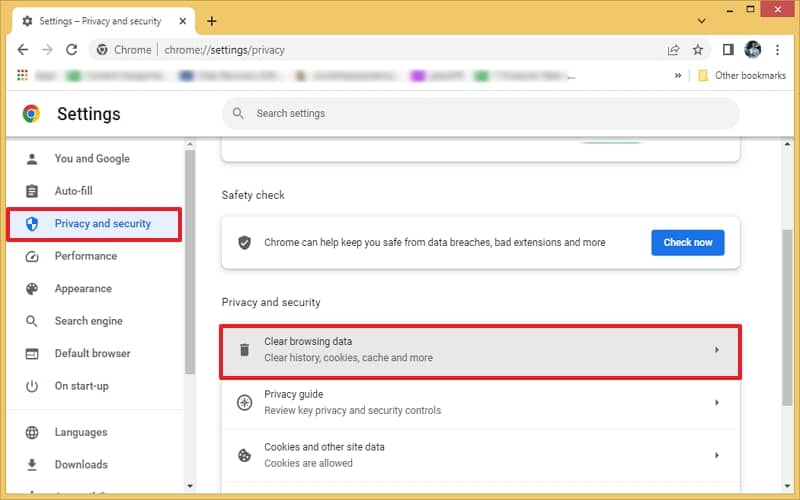Click the gauge icon for Performance

(x=32, y=256)
